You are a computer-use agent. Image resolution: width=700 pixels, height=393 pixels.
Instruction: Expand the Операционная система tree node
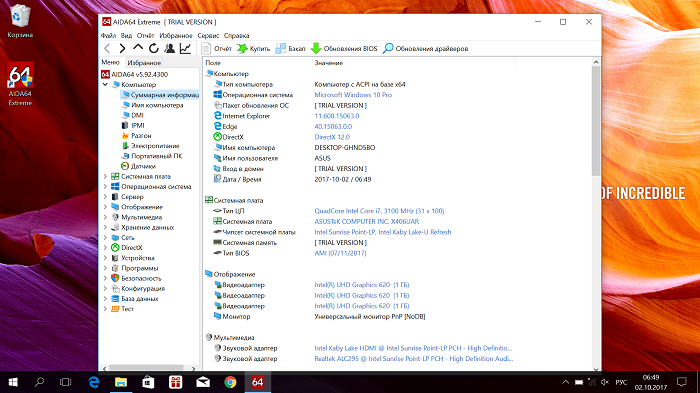(105, 187)
